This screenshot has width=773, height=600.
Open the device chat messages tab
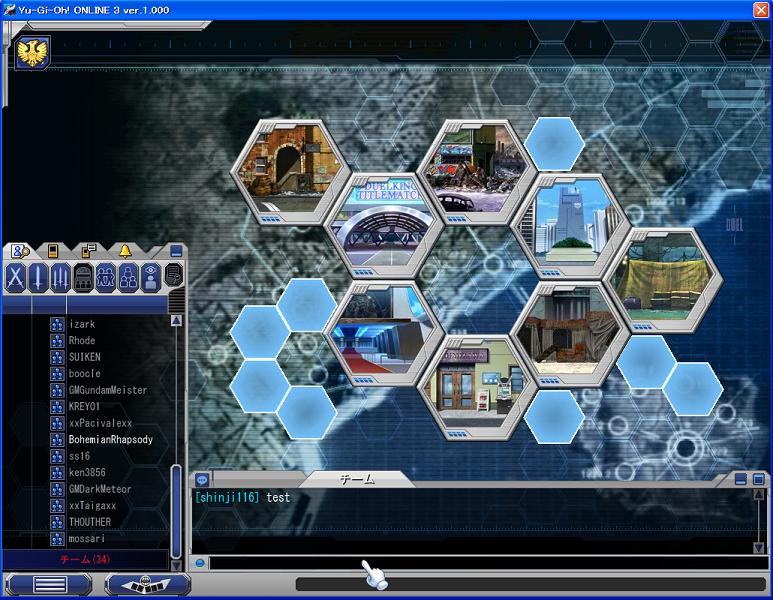89,251
